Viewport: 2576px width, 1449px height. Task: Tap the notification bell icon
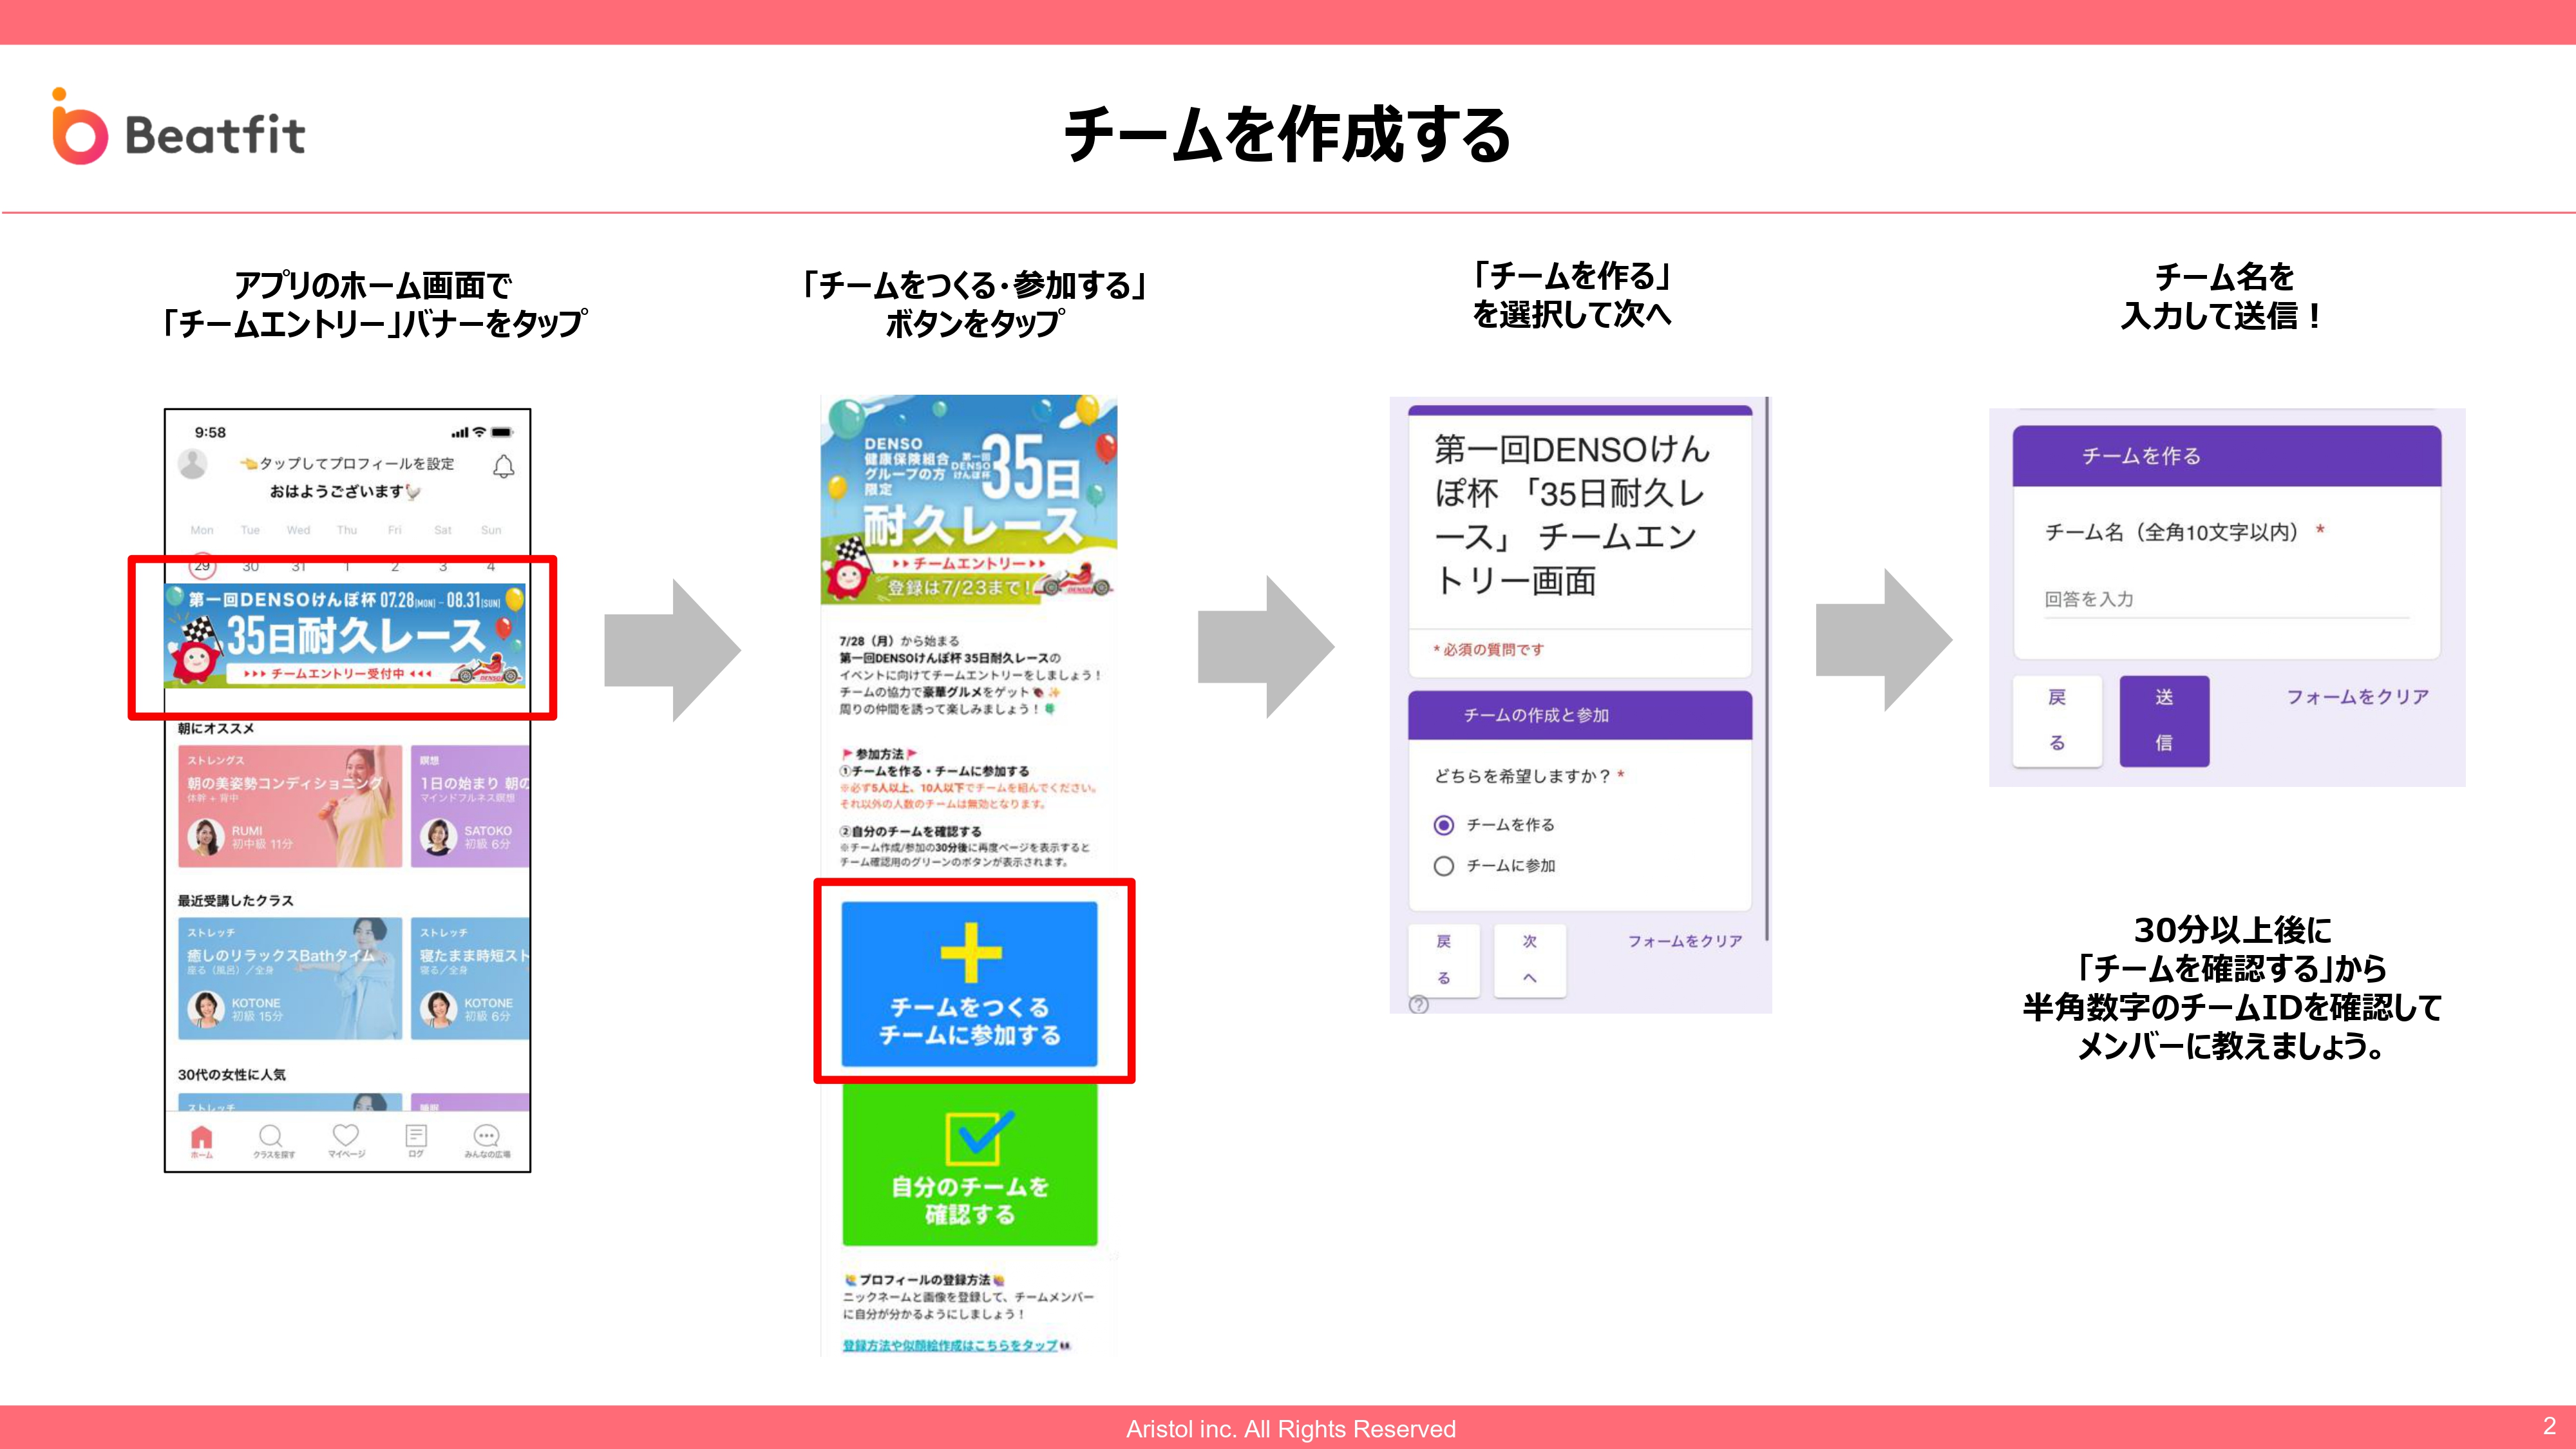504,467
